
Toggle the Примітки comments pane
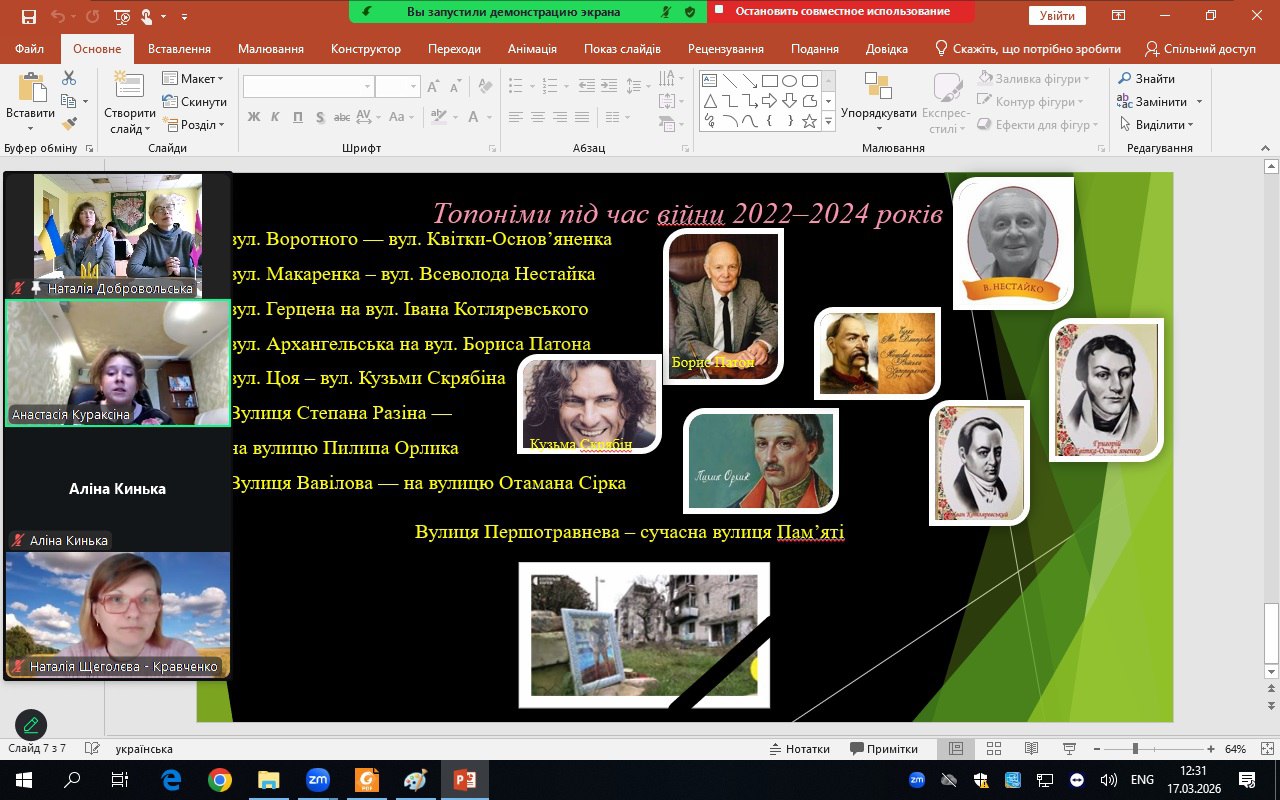pos(884,749)
